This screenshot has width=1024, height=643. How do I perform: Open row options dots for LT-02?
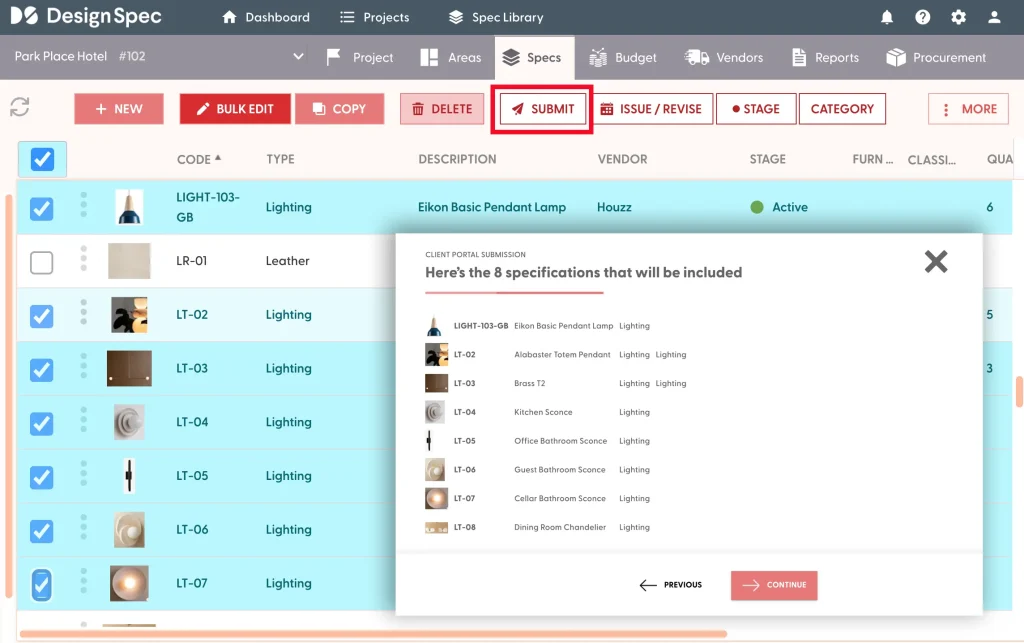coord(84,314)
